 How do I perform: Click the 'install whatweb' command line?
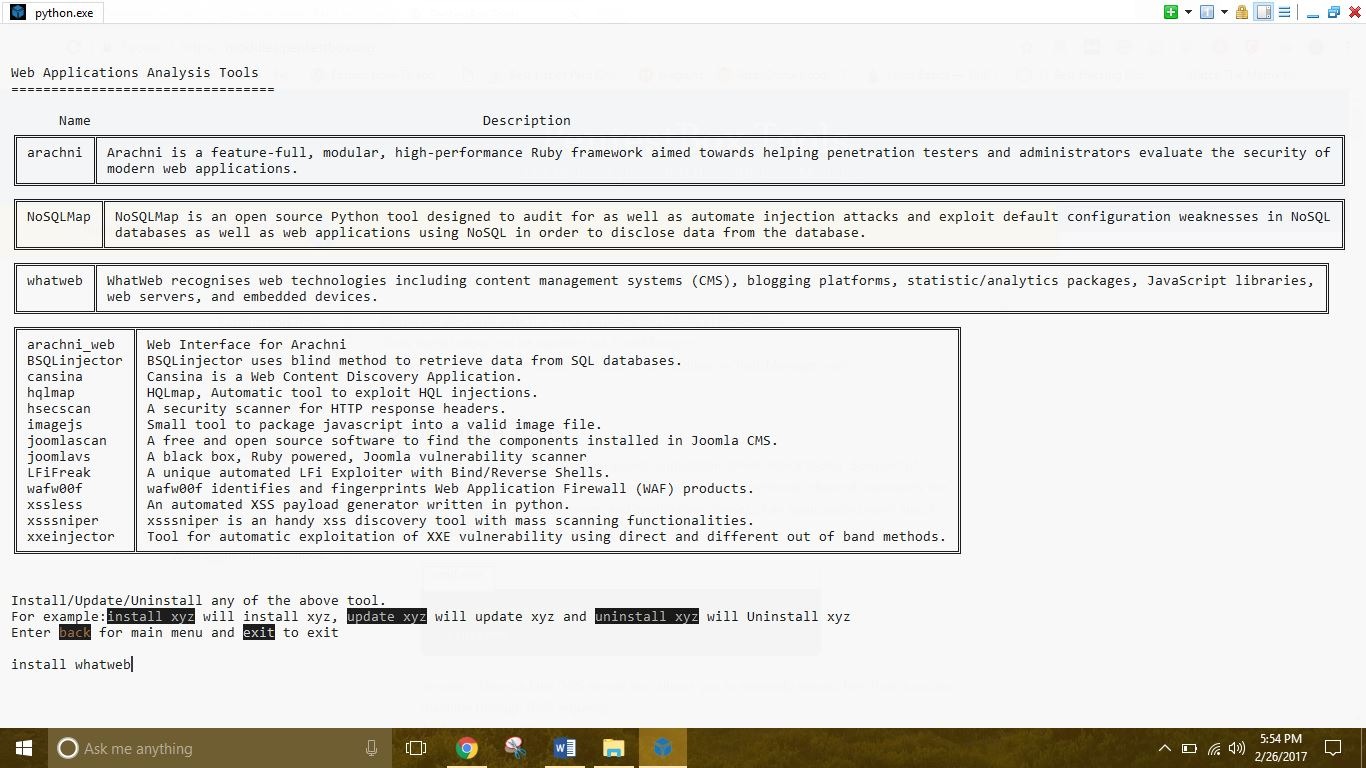click(x=71, y=664)
